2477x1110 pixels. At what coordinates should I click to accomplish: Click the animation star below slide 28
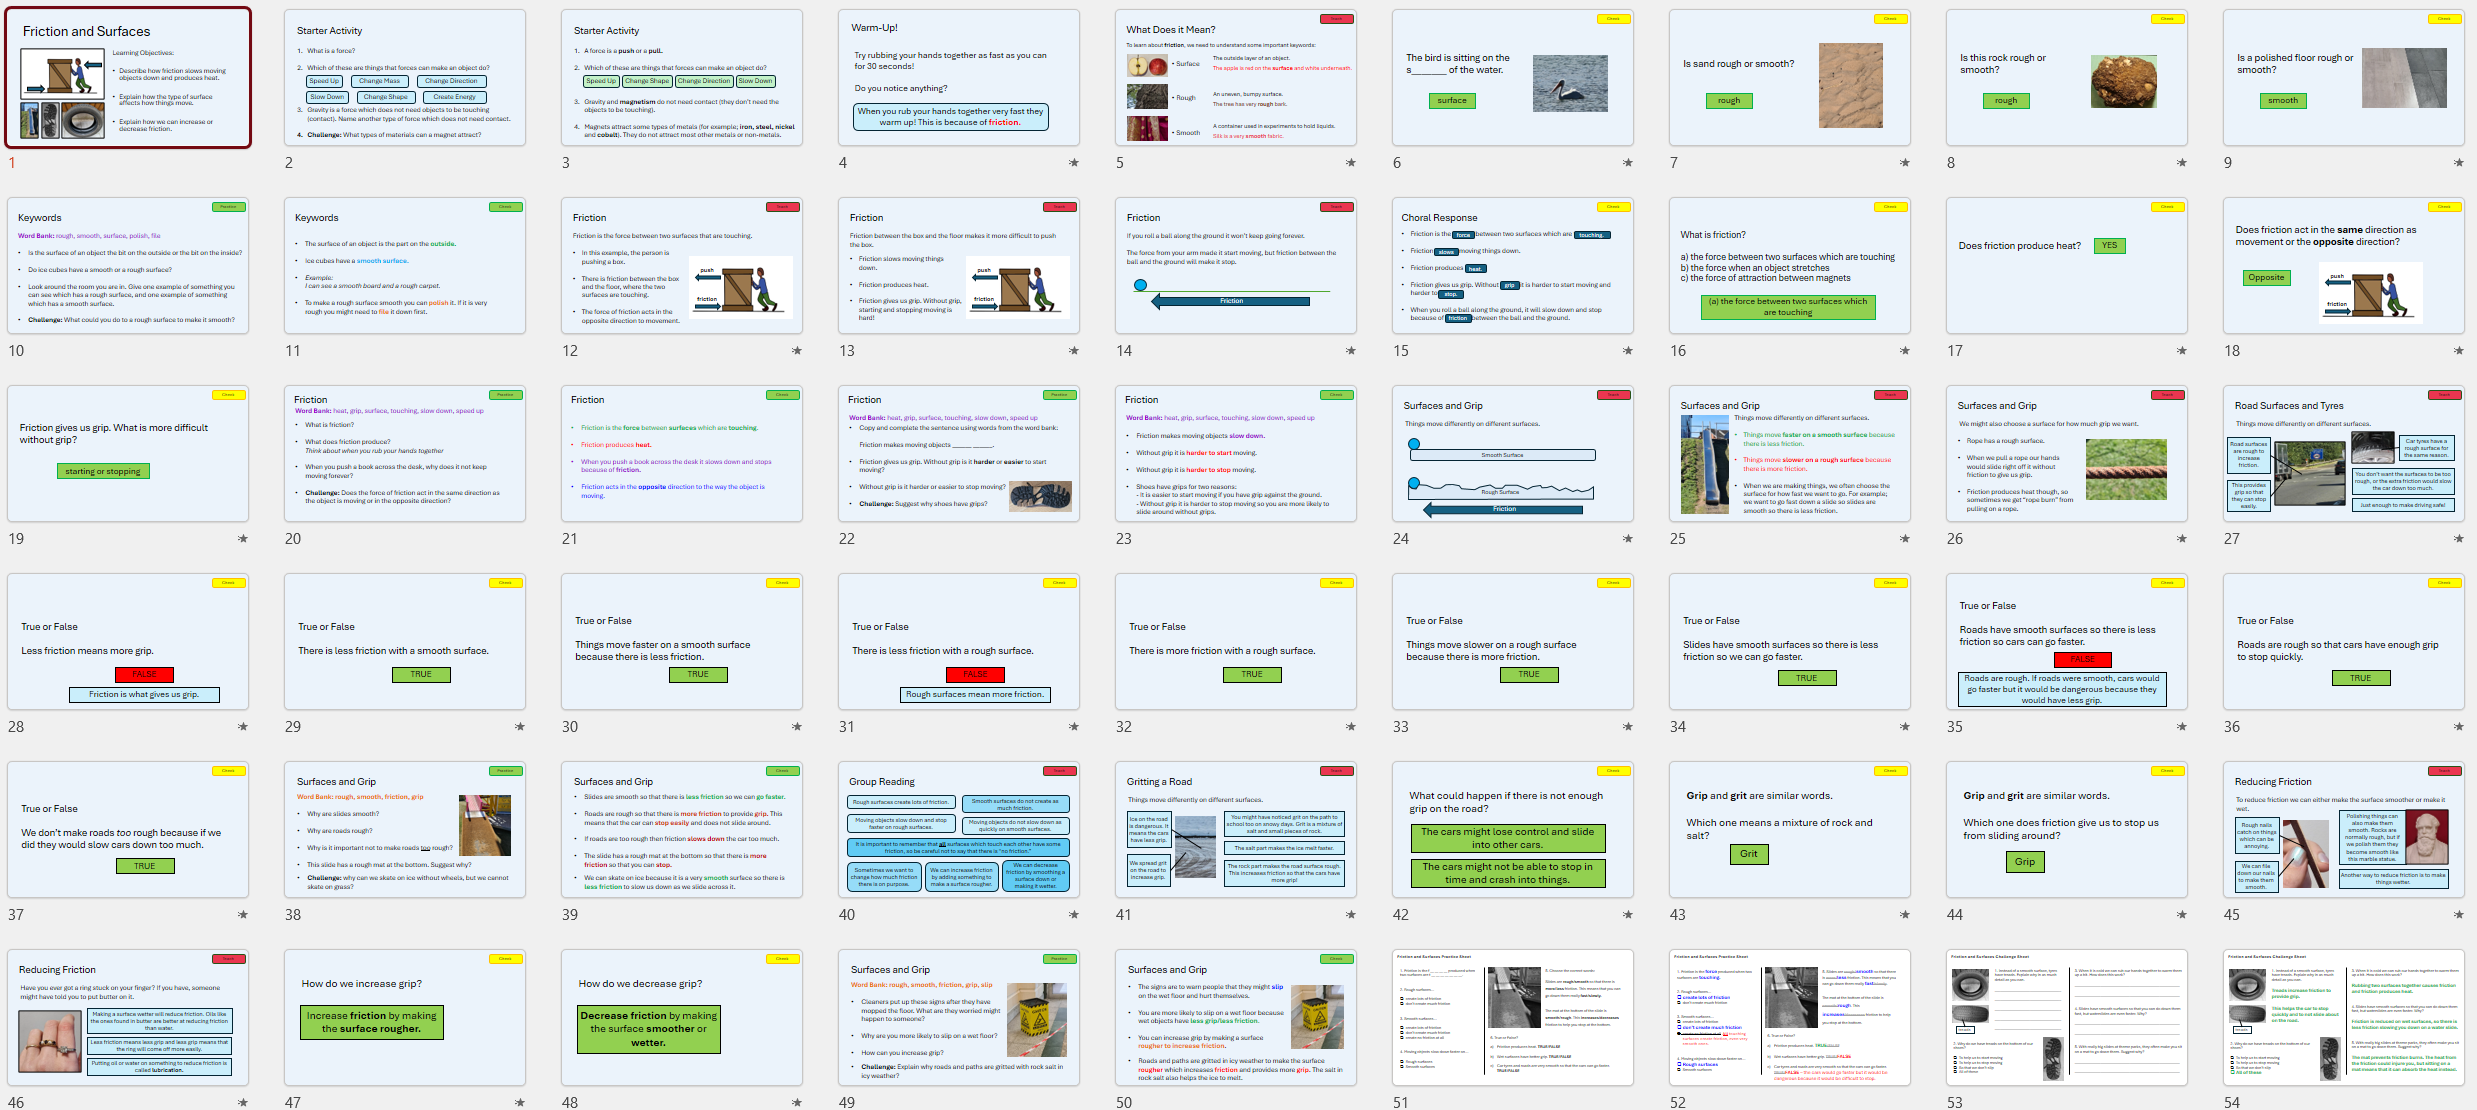[x=243, y=726]
